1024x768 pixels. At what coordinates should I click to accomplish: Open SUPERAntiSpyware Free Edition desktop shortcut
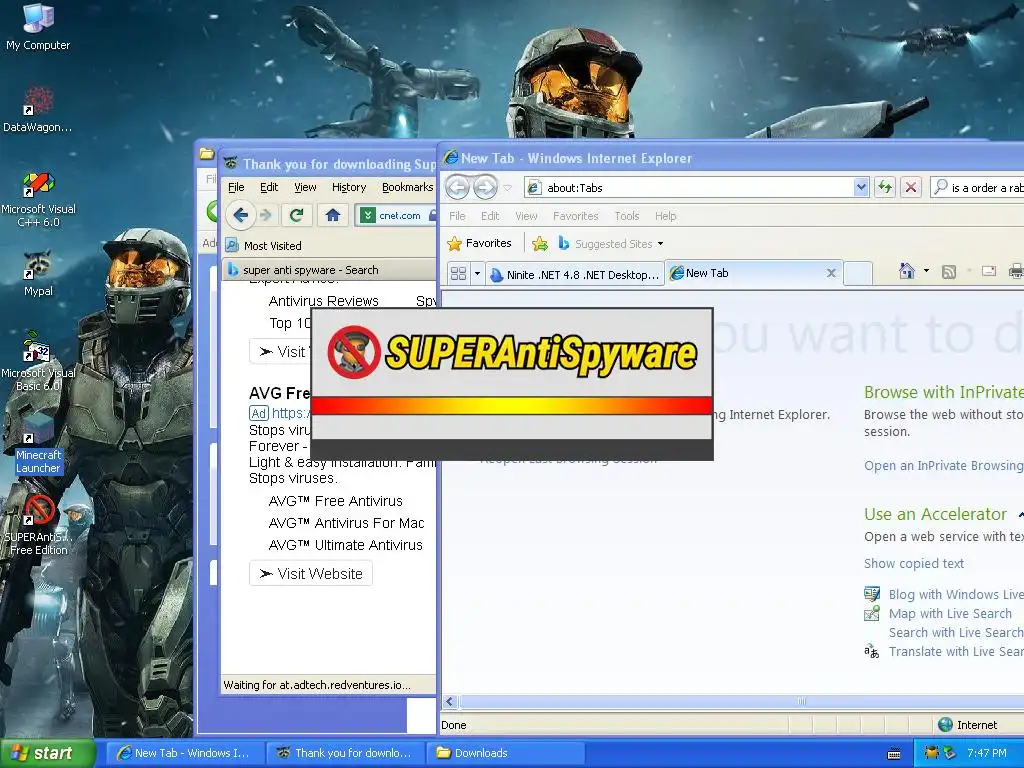[38, 524]
